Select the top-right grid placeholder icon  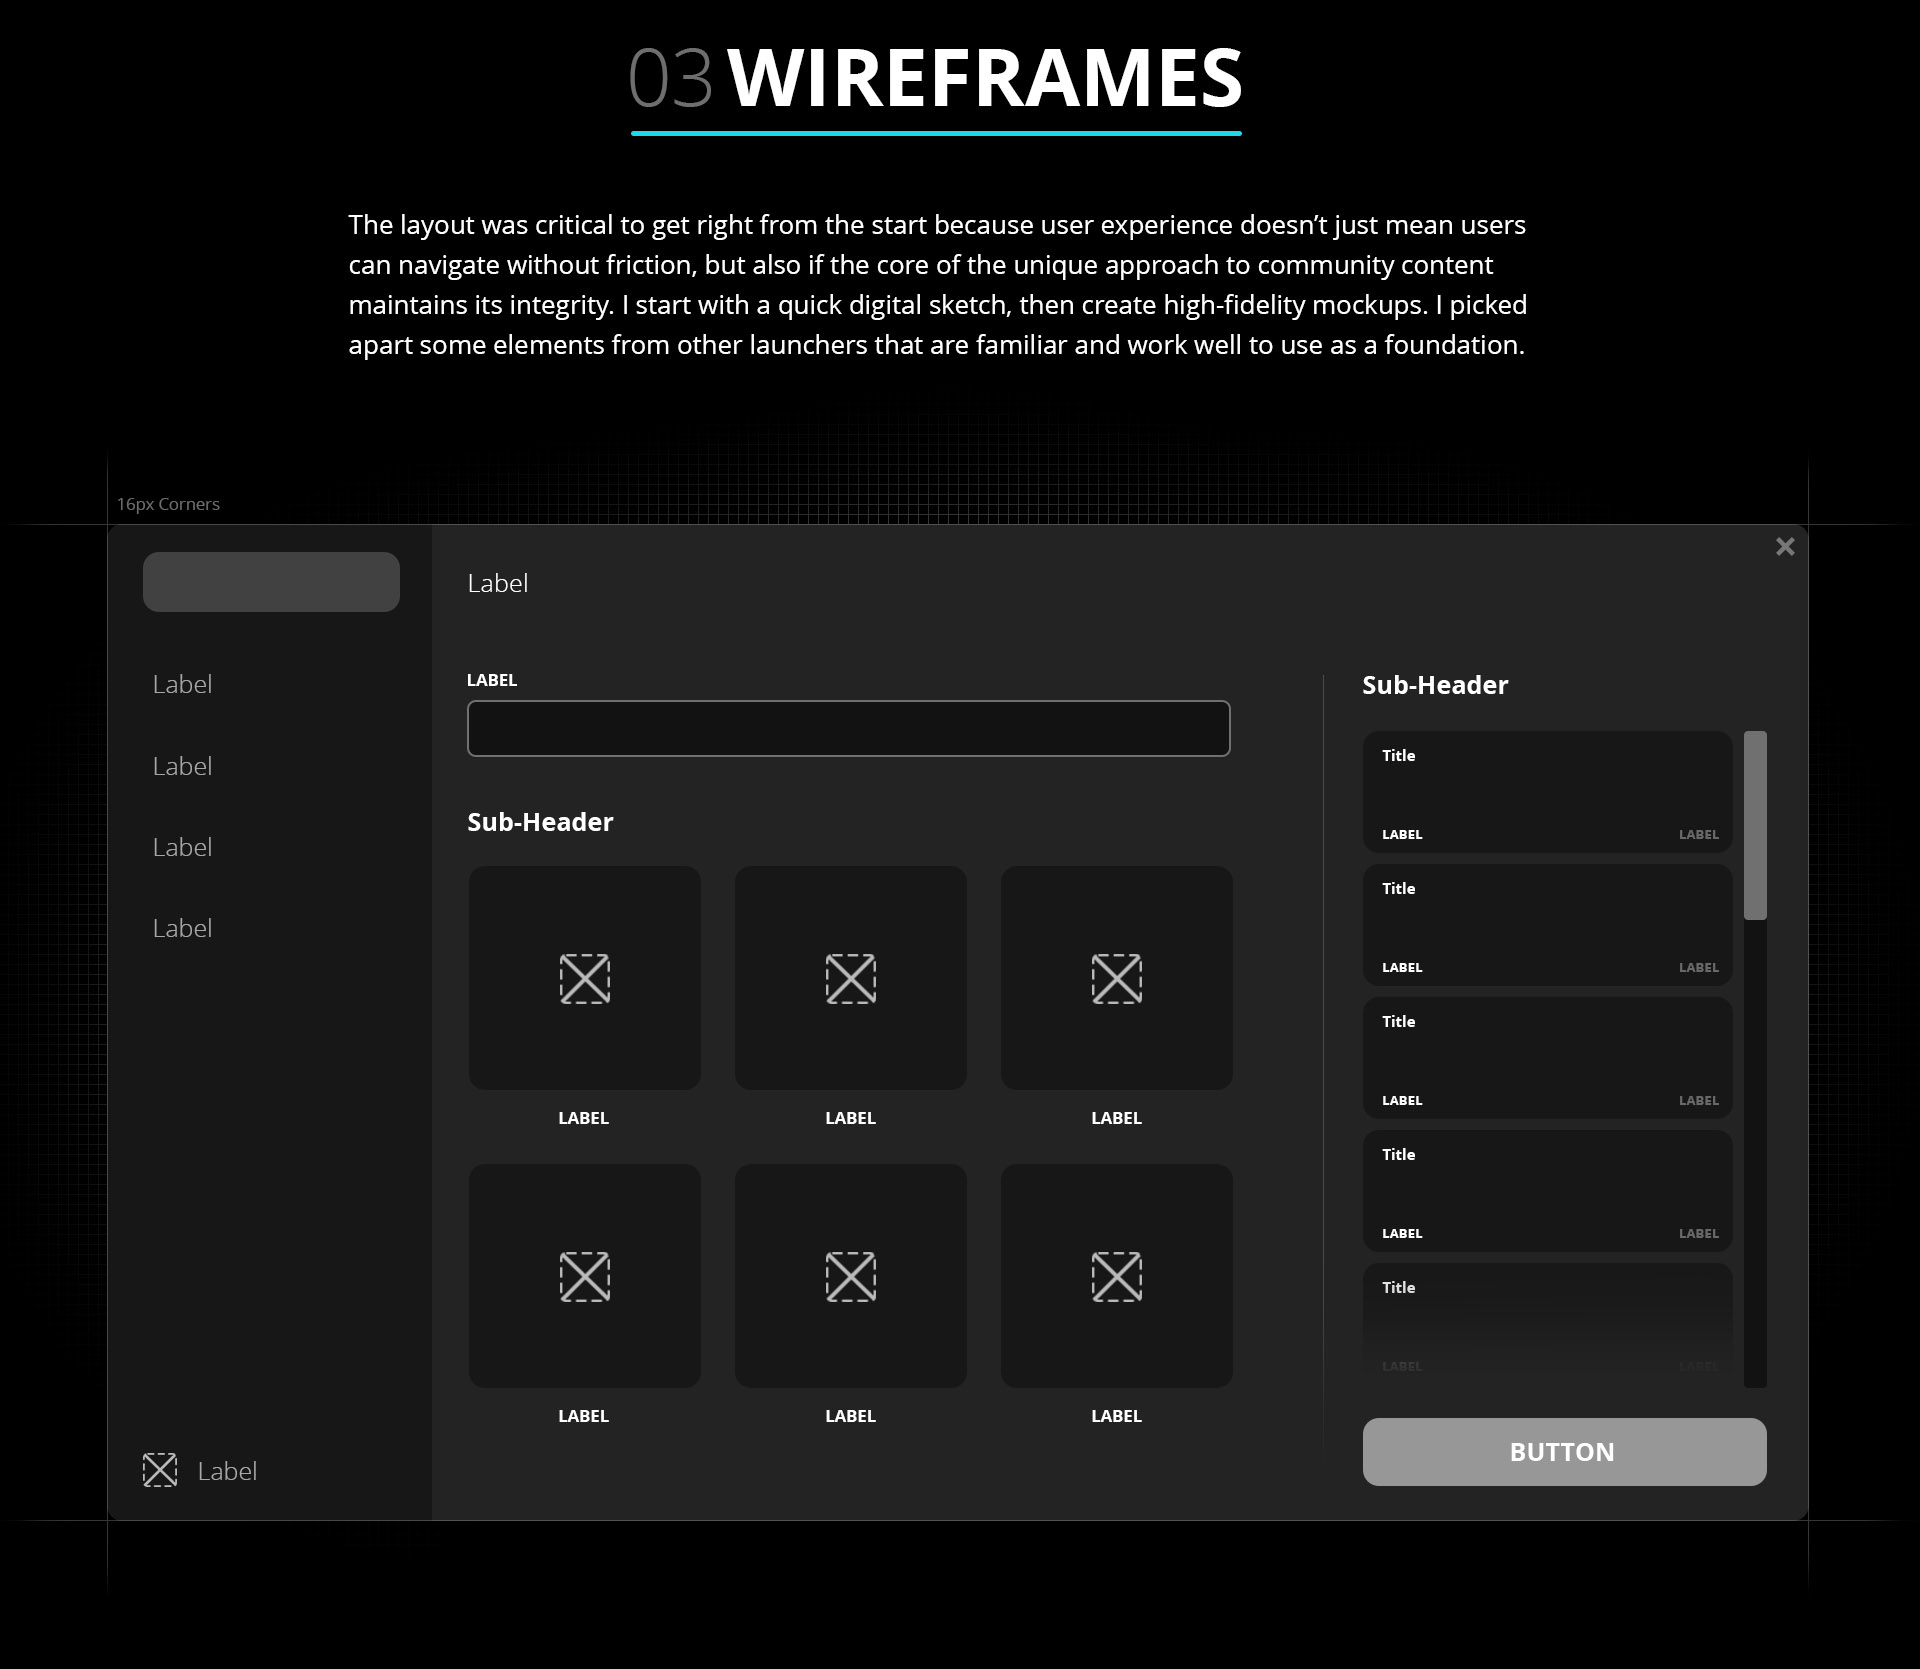(1117, 979)
